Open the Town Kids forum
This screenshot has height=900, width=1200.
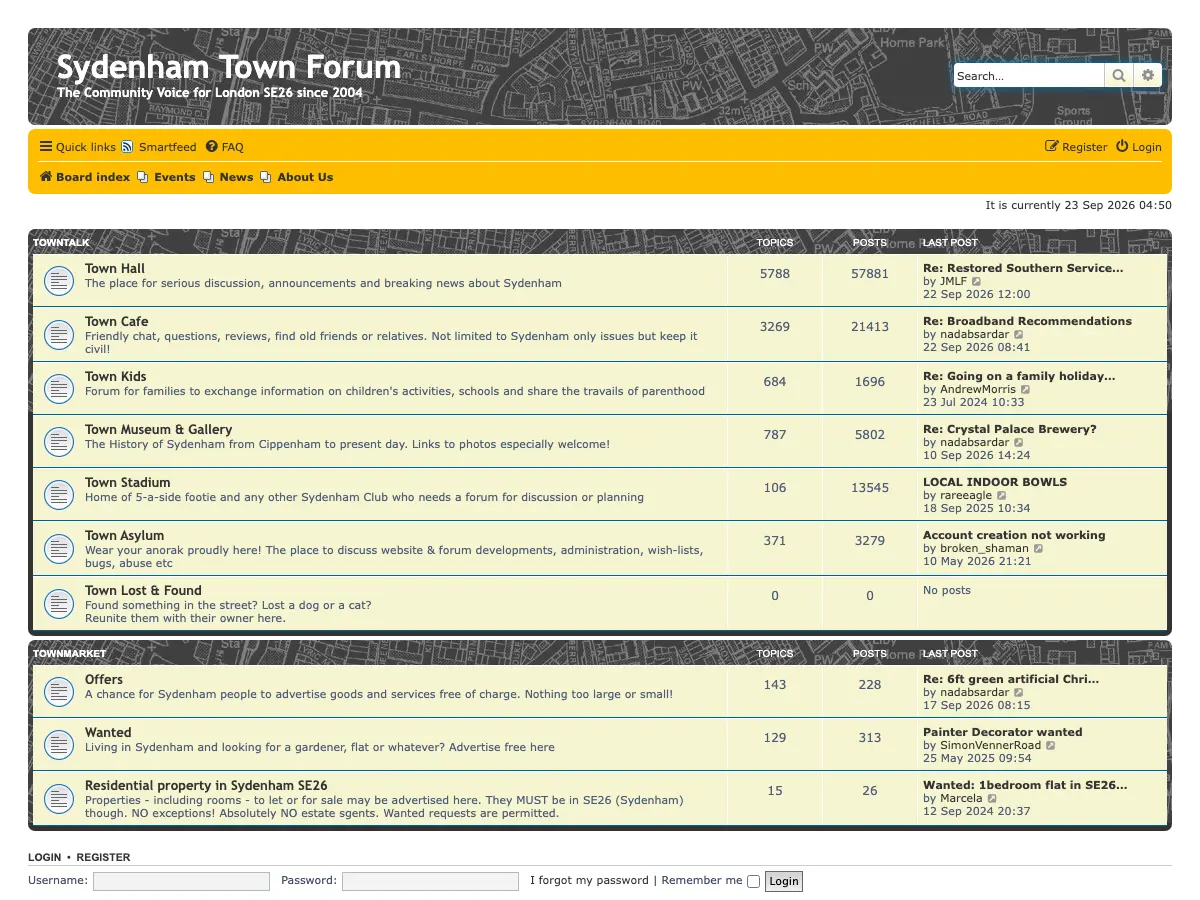click(x=116, y=376)
